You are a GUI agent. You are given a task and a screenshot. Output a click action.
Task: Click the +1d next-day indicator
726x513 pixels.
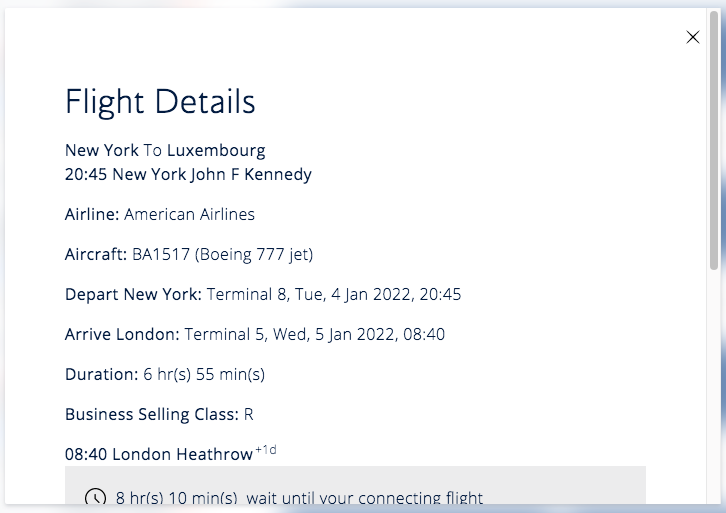point(266,450)
